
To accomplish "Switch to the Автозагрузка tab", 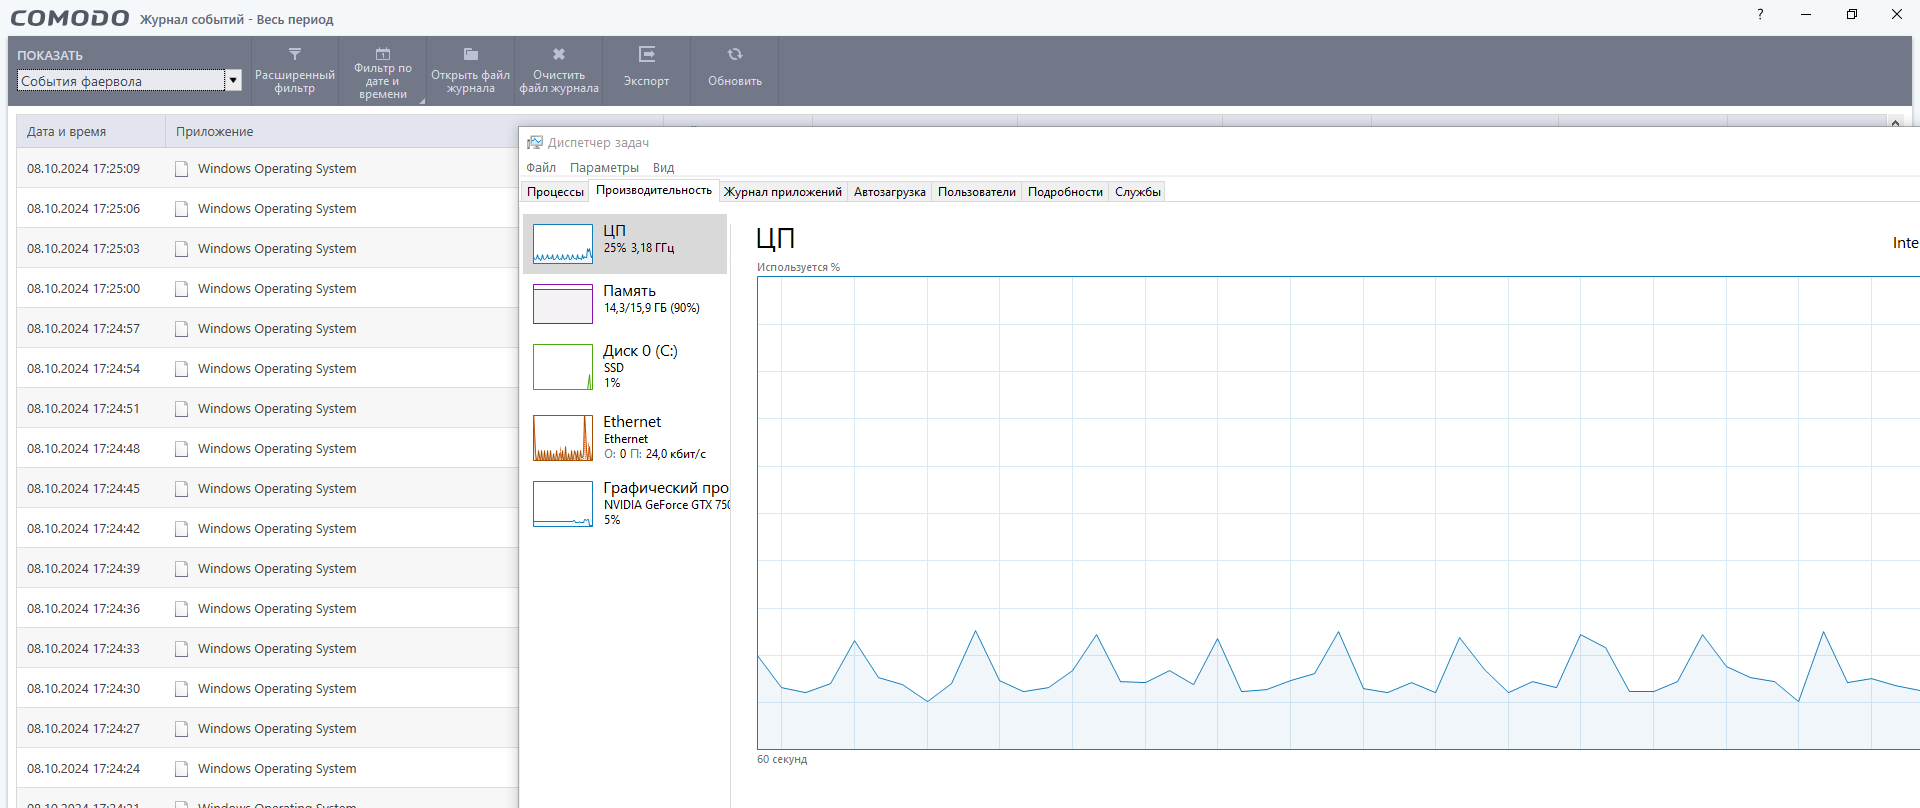I will point(889,192).
